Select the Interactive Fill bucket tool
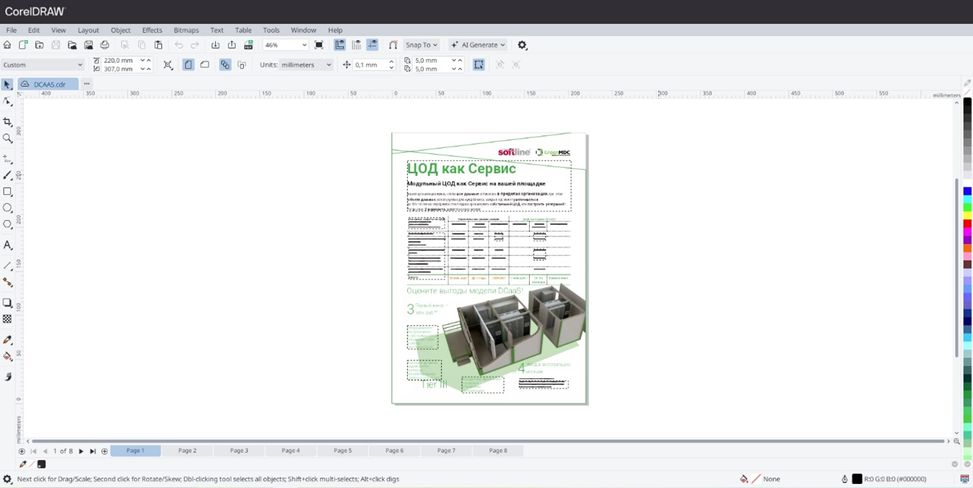 point(7,356)
